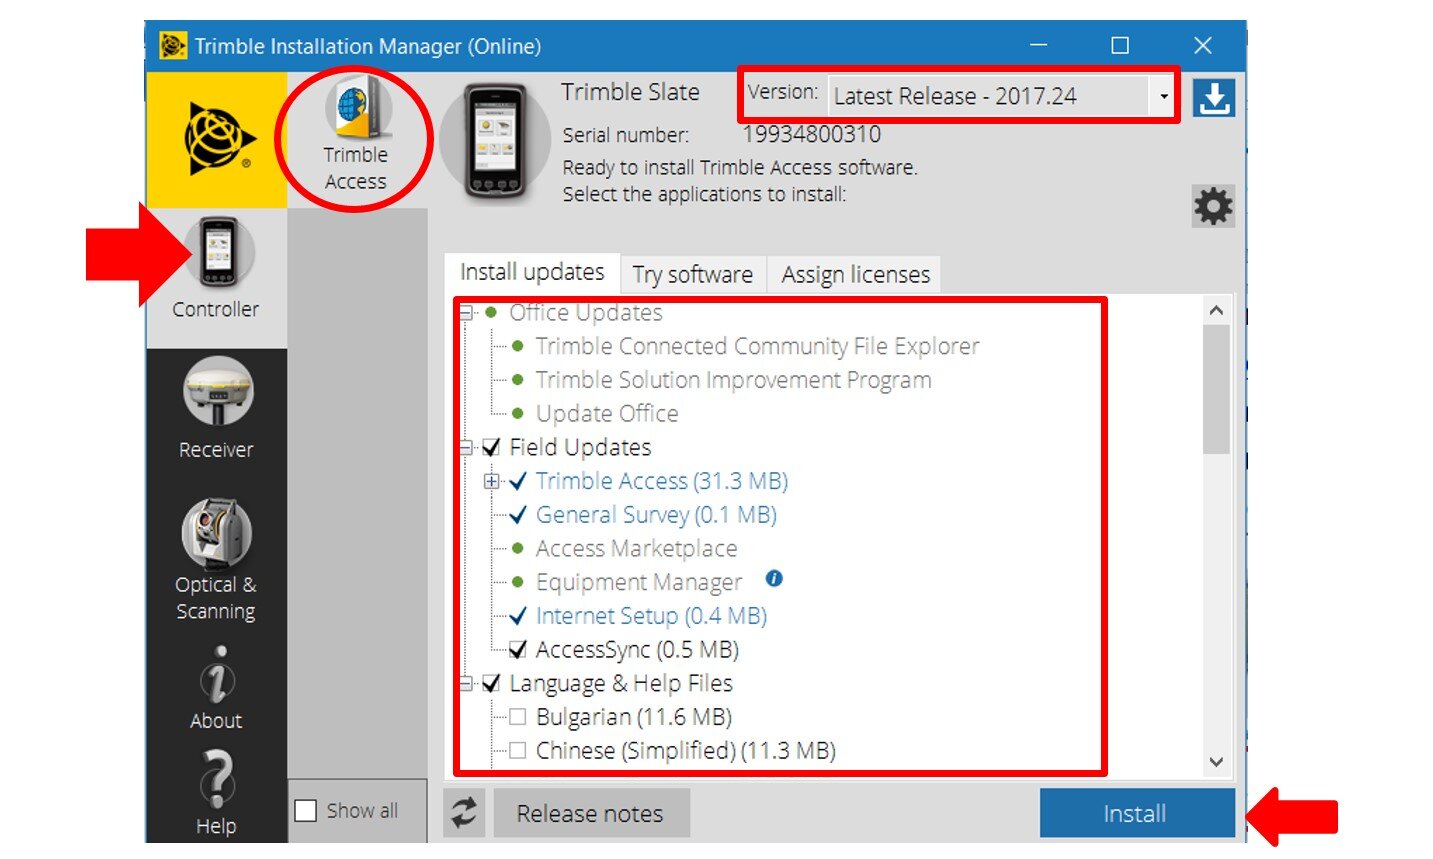The width and height of the screenshot is (1433, 859).
Task: Switch to the Try software tab
Action: pyautogui.click(x=693, y=274)
